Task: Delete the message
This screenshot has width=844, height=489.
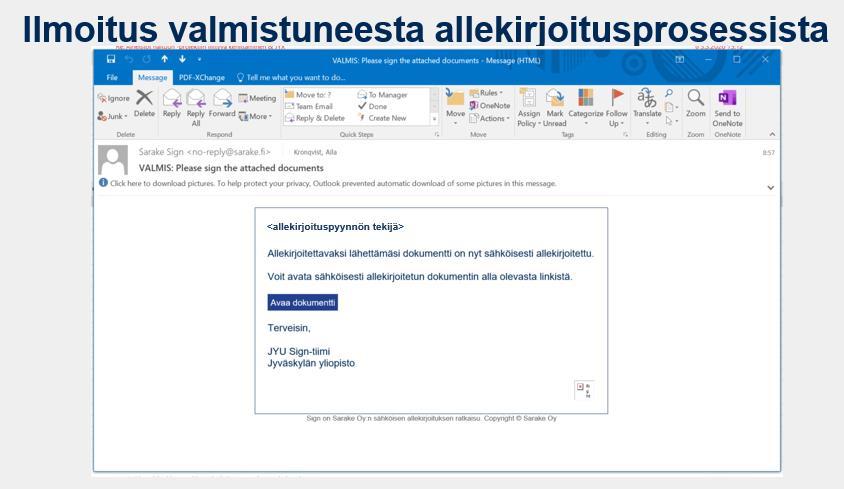Action: click(144, 104)
